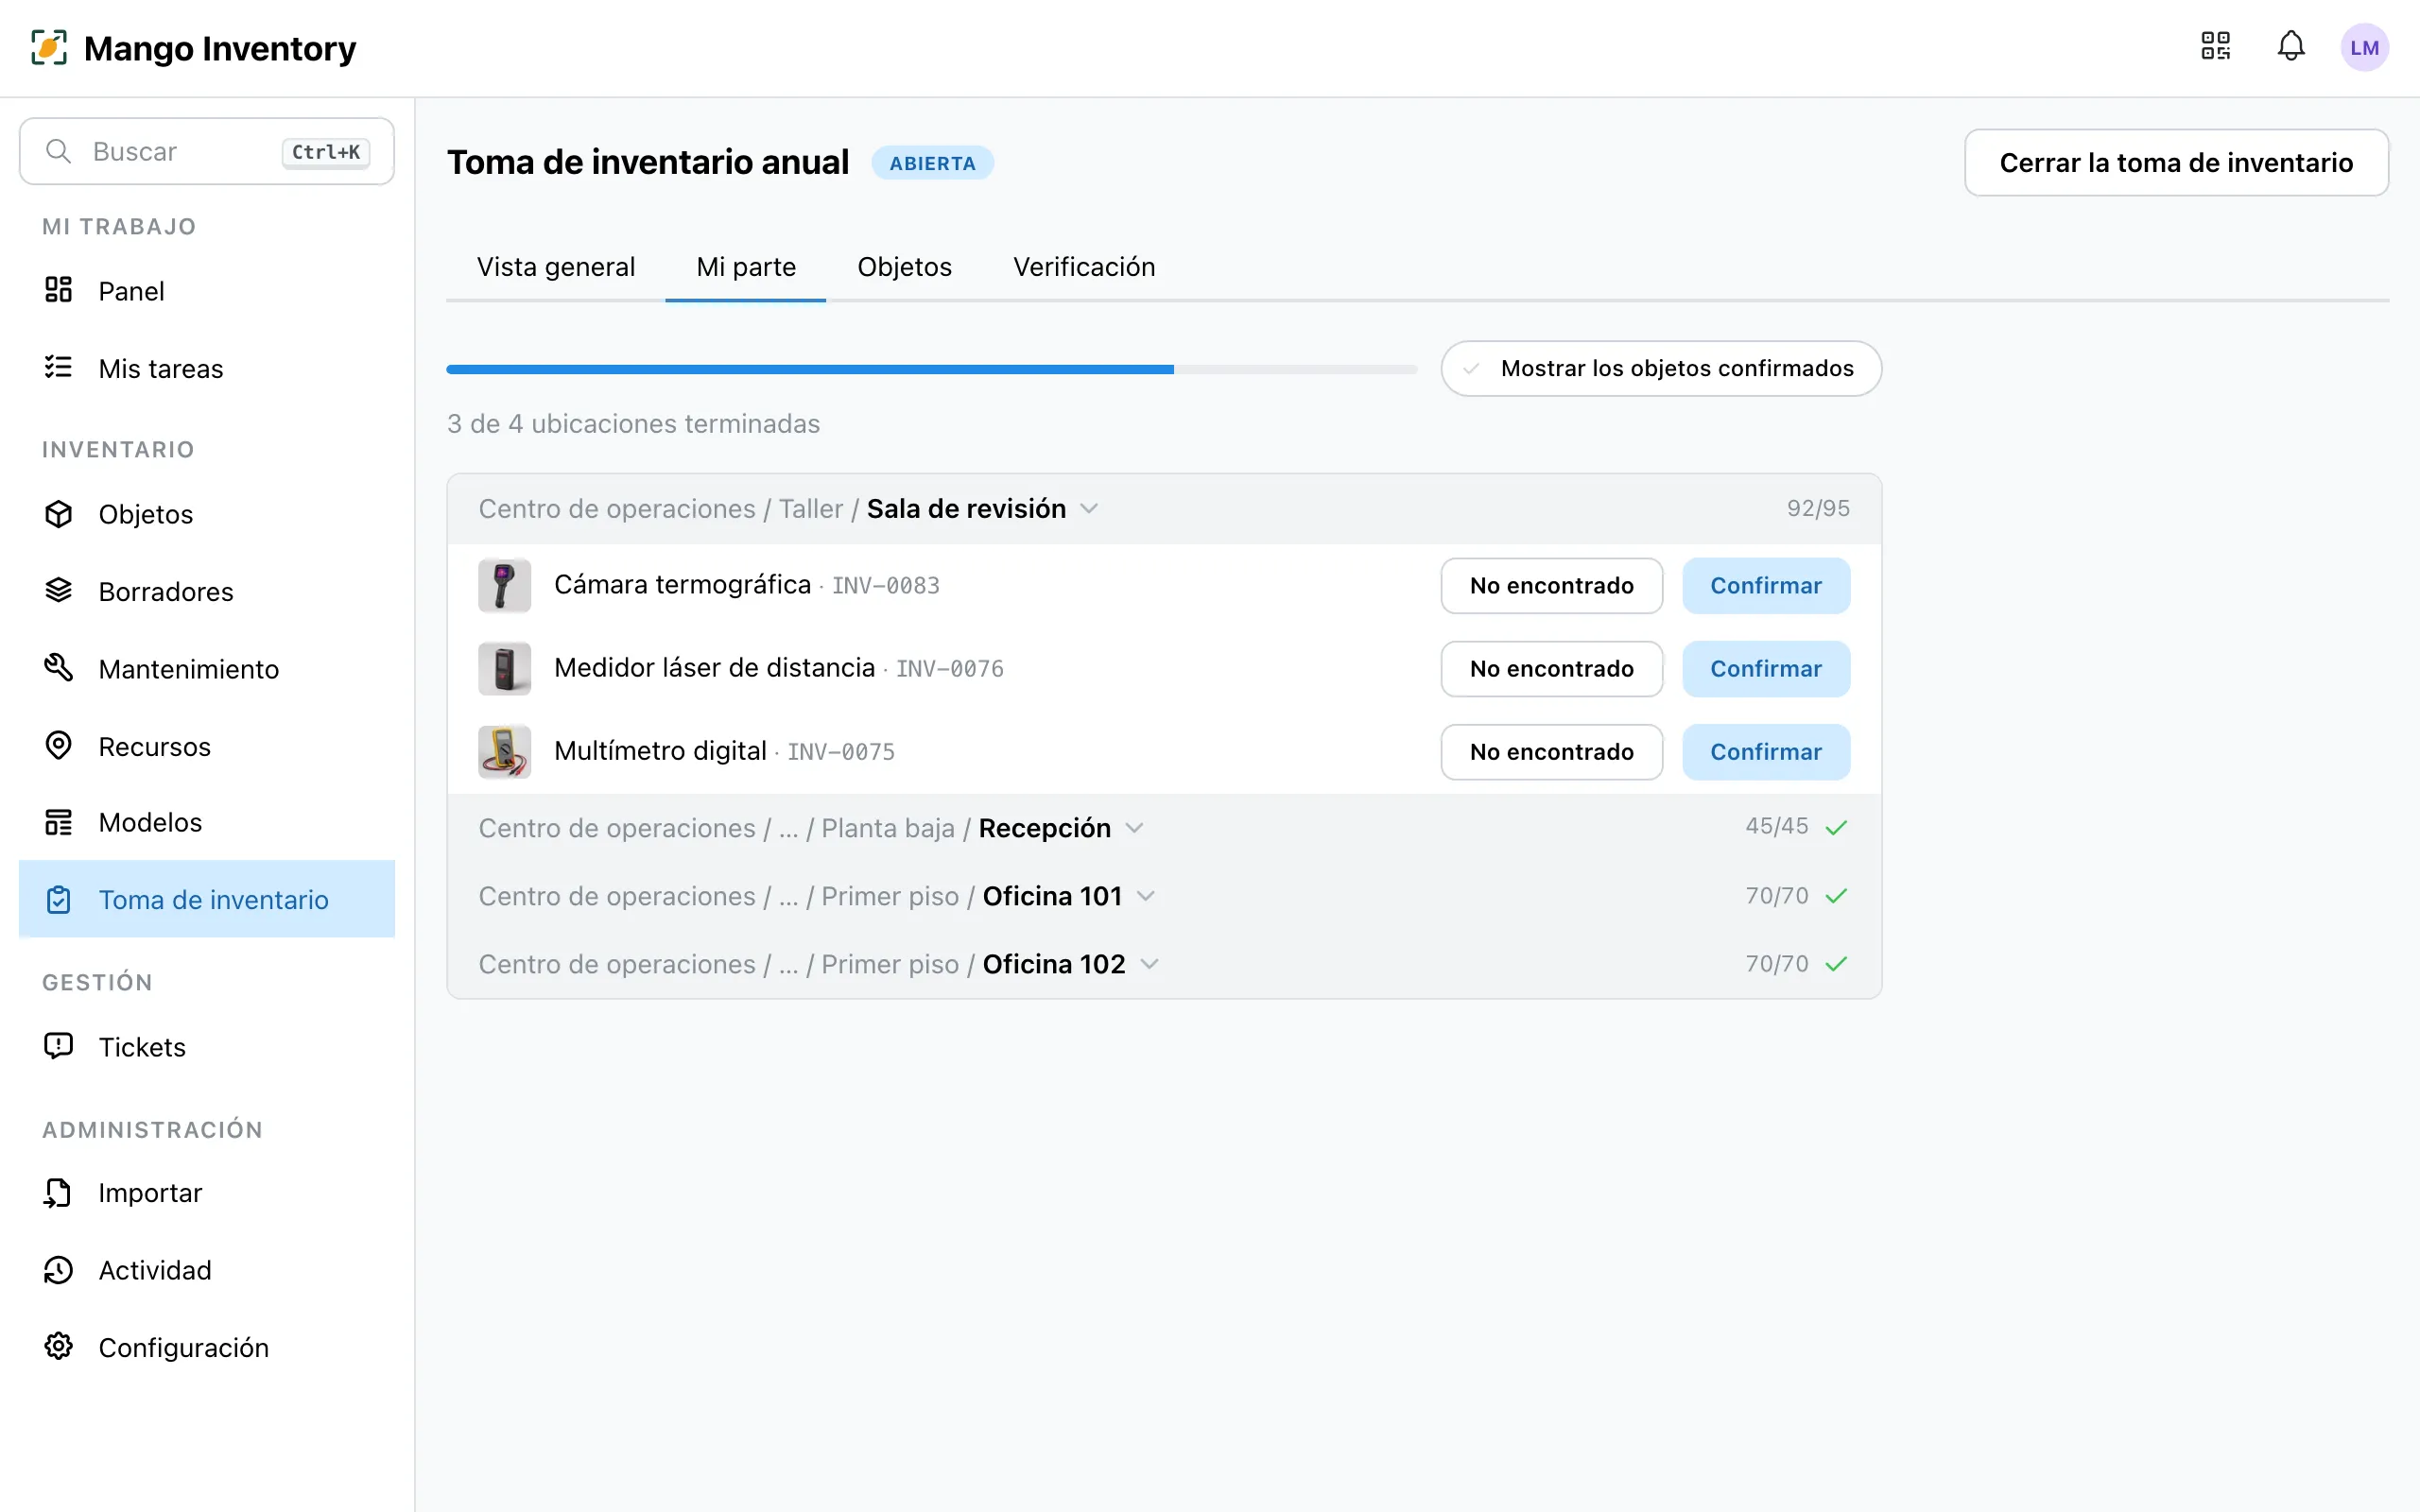Click the Mis tareas checklist icon
2420x1512 pixels.
pyautogui.click(x=59, y=368)
